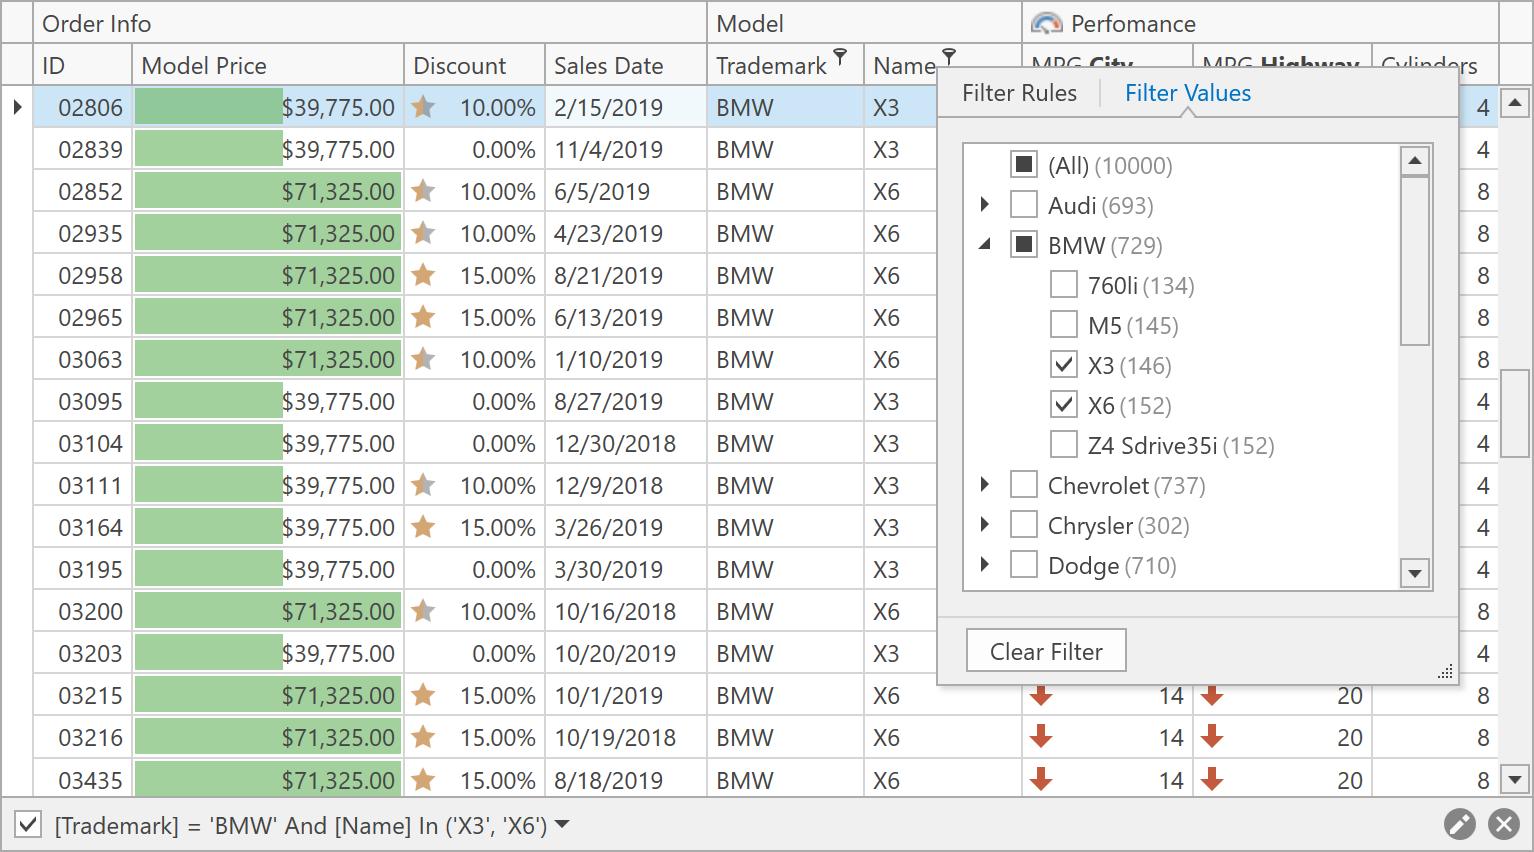Click the row indicator arrow beside 02806
Viewport: 1534px width, 852px height.
pos(17,107)
